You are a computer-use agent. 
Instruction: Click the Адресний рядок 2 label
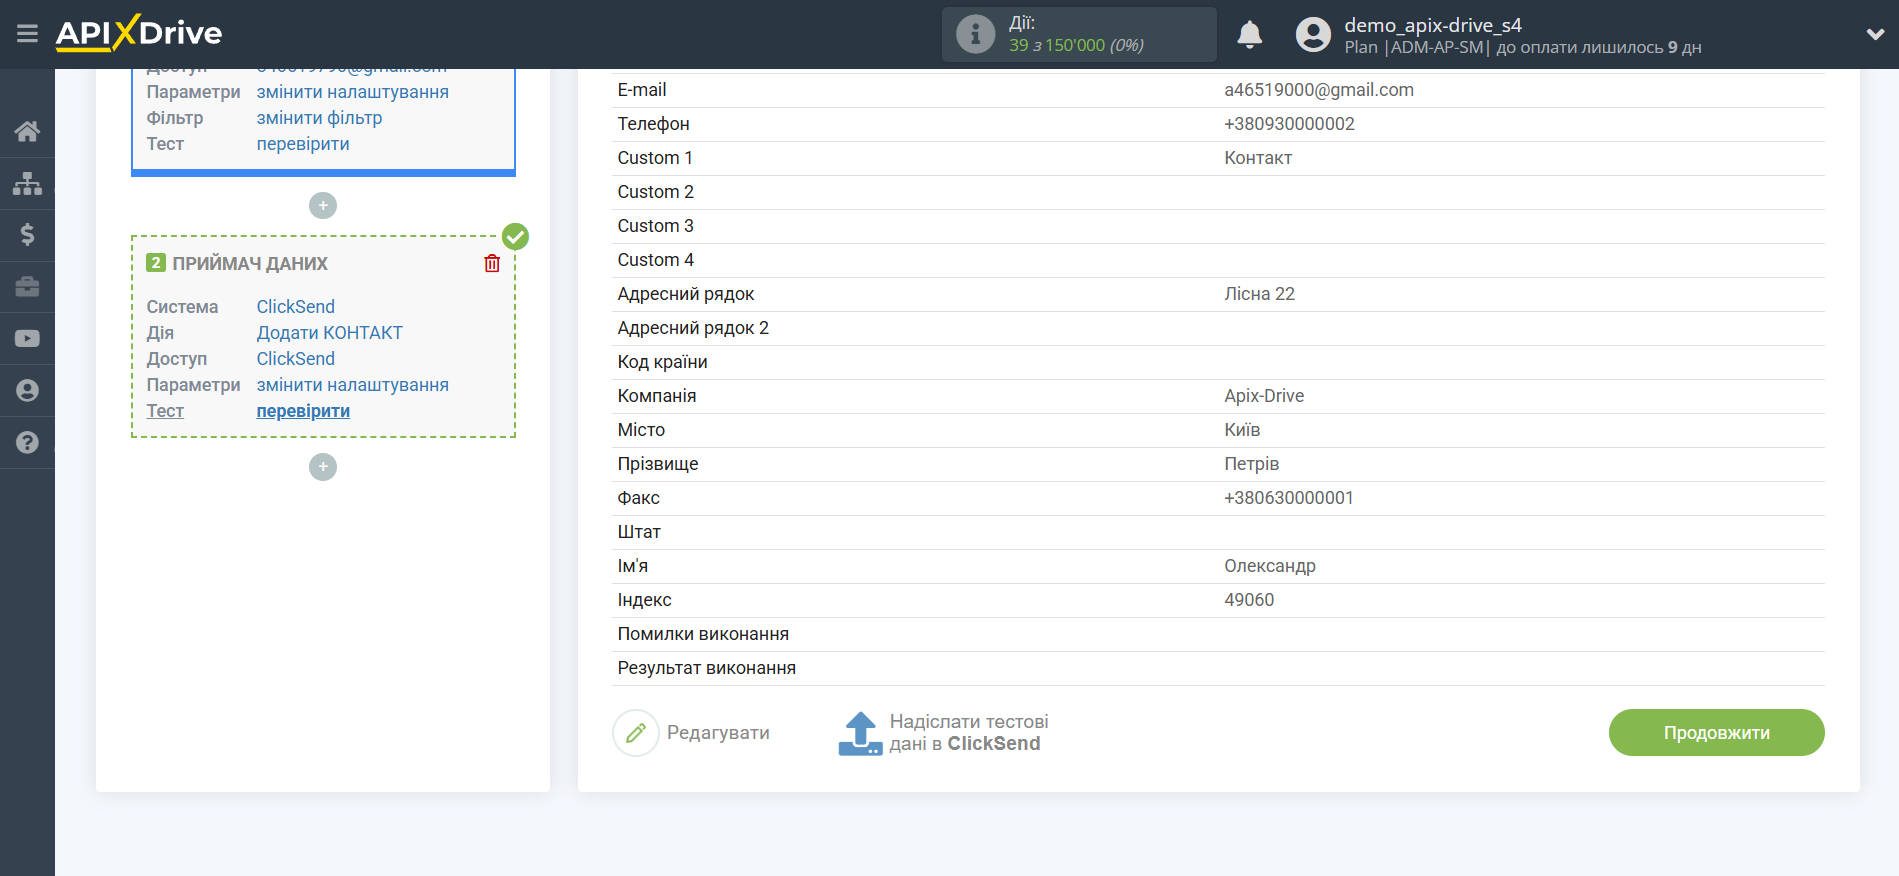point(693,328)
